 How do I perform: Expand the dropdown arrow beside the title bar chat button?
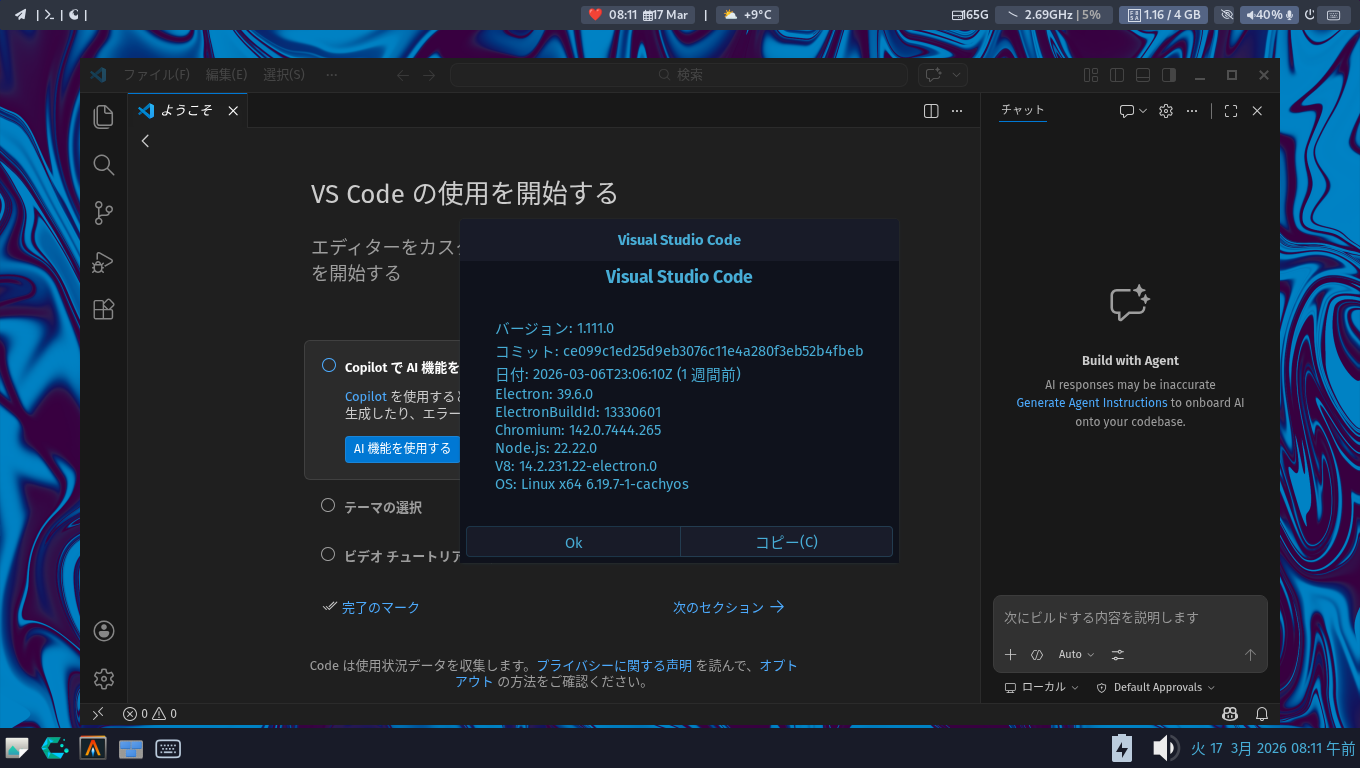[x=957, y=75]
